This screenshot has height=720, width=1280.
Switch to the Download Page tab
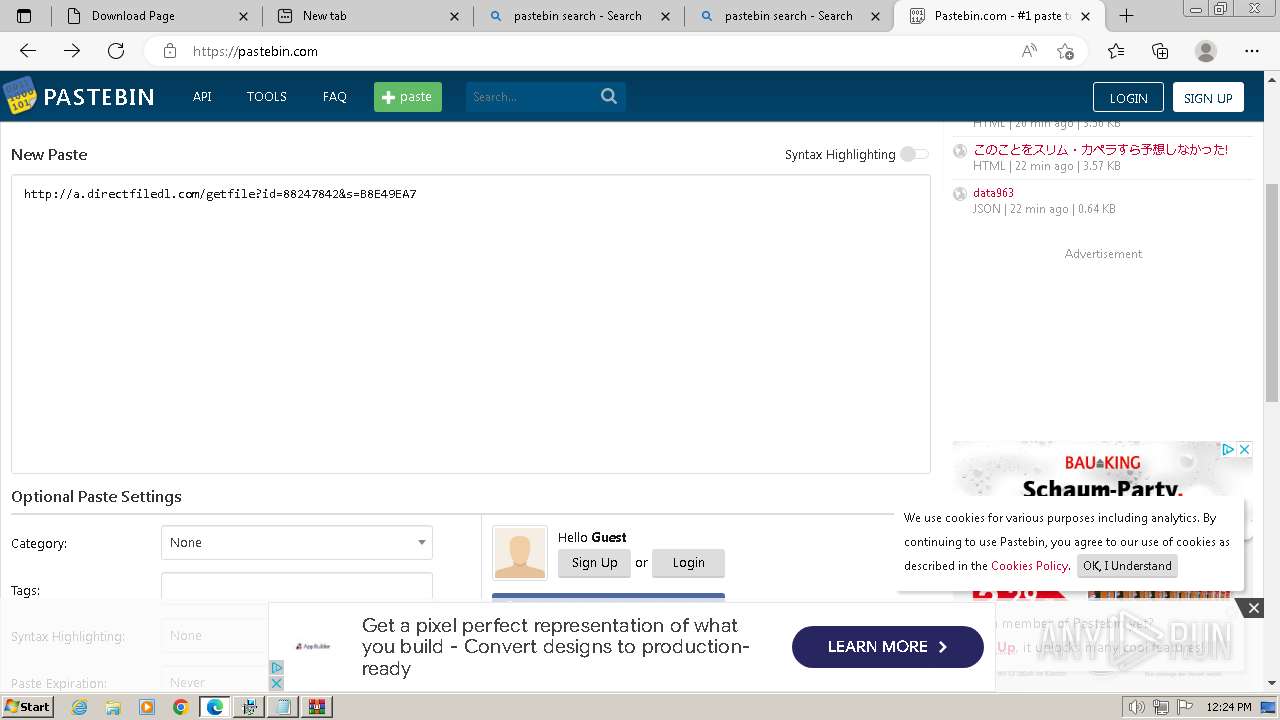[x=157, y=16]
